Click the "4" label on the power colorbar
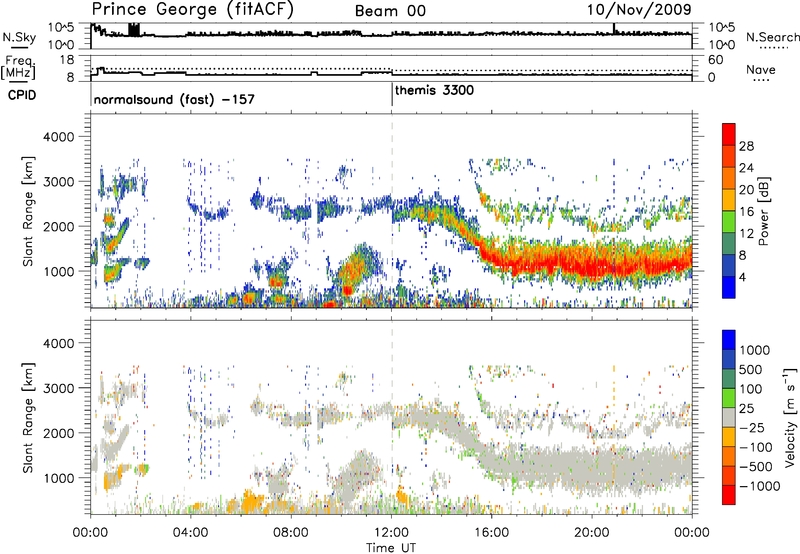This screenshot has width=800, height=554. pyautogui.click(x=742, y=278)
